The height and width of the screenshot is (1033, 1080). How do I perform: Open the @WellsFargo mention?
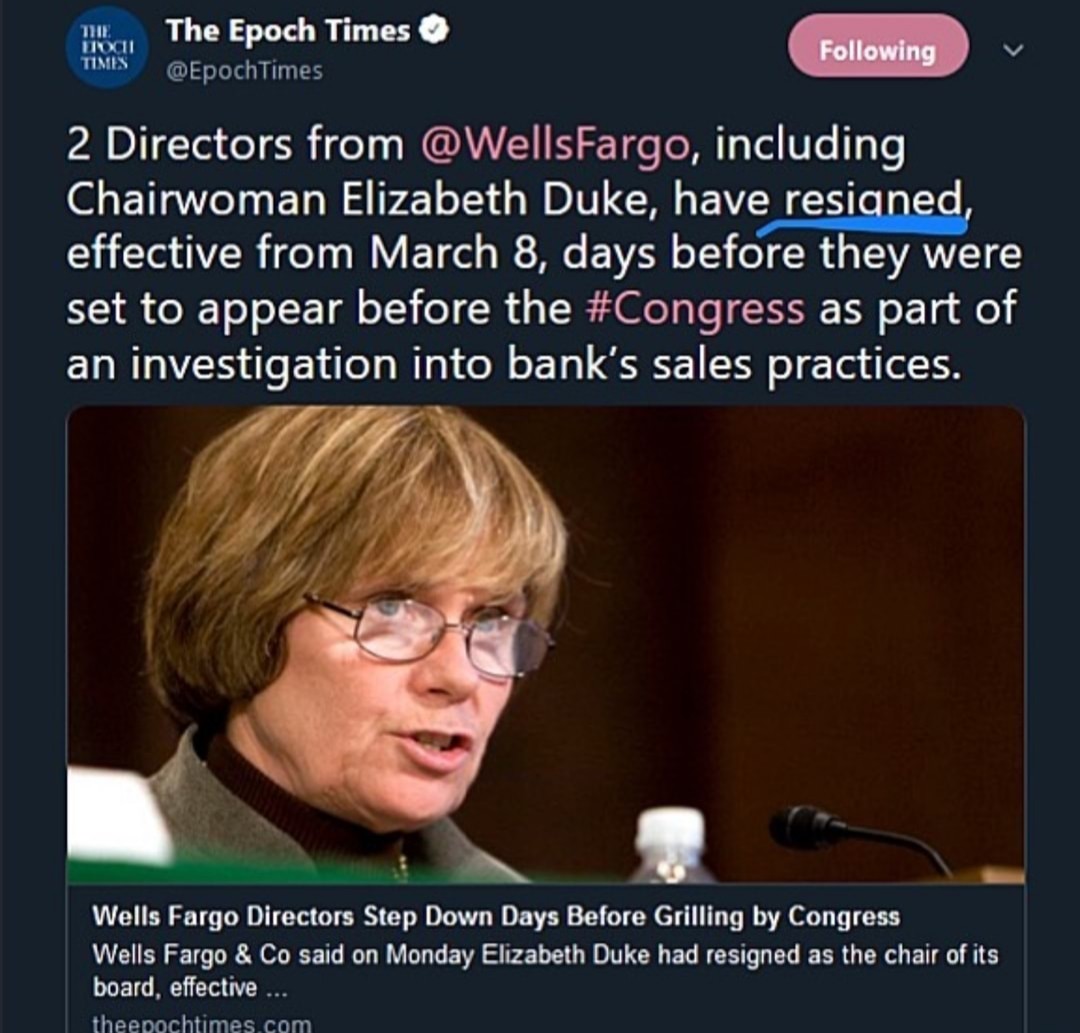pyautogui.click(x=555, y=144)
